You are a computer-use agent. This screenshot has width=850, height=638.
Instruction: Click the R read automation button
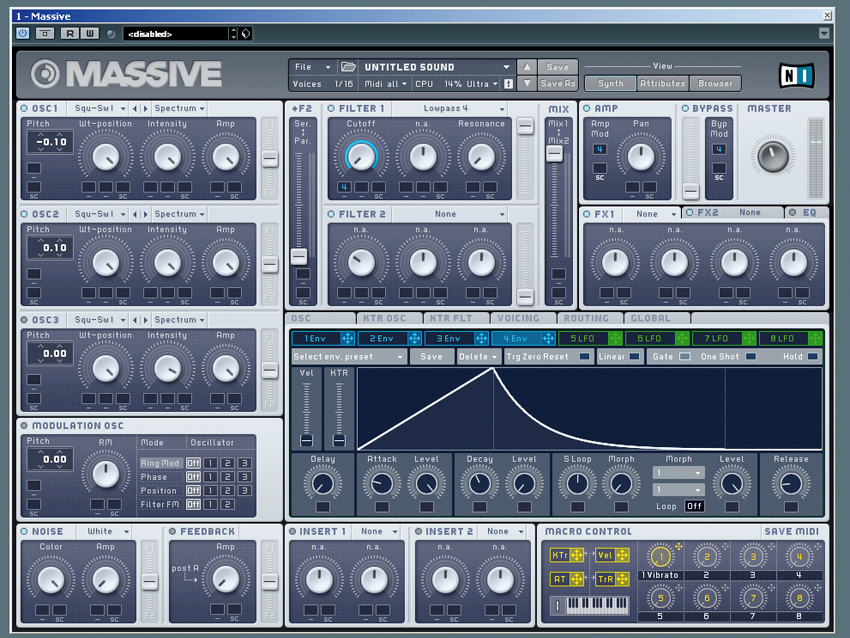[x=69, y=34]
